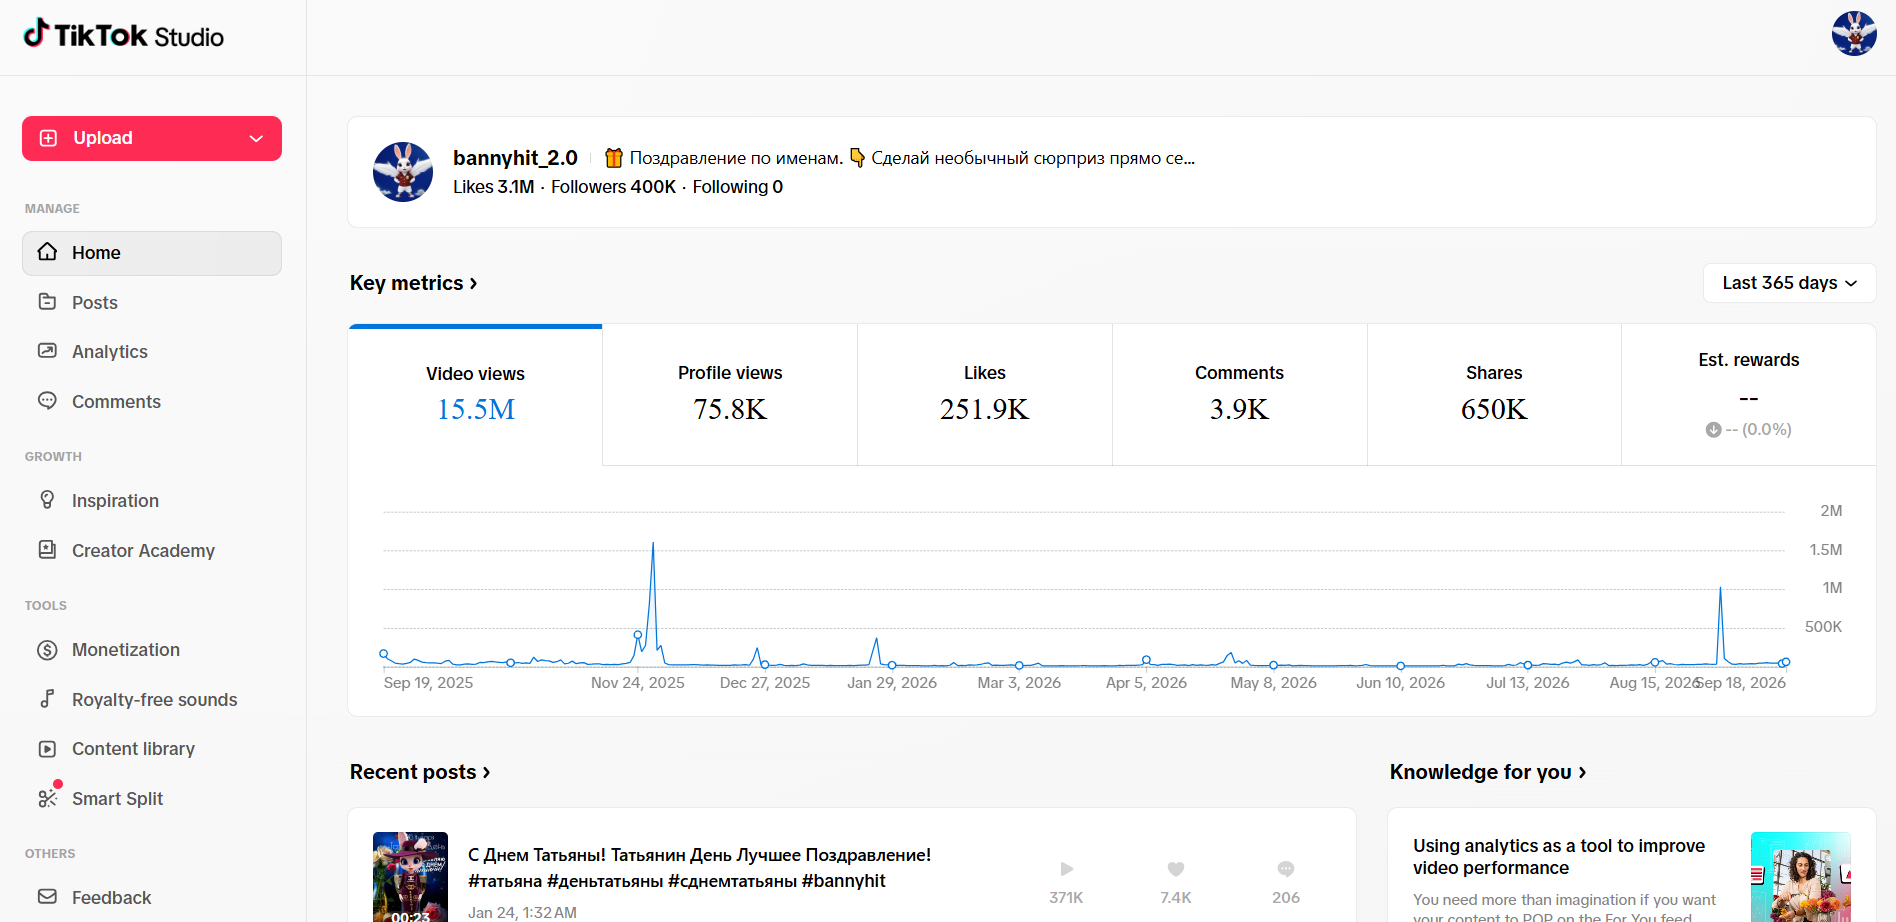Select the Profile views metric tab

point(730,394)
